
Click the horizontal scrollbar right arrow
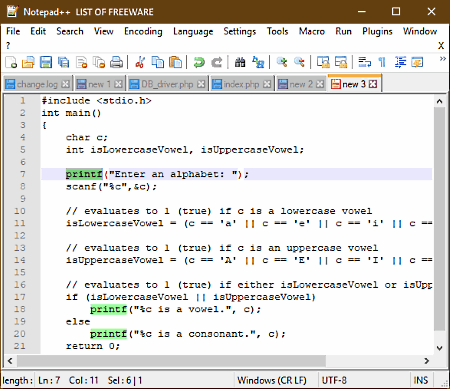(426, 361)
